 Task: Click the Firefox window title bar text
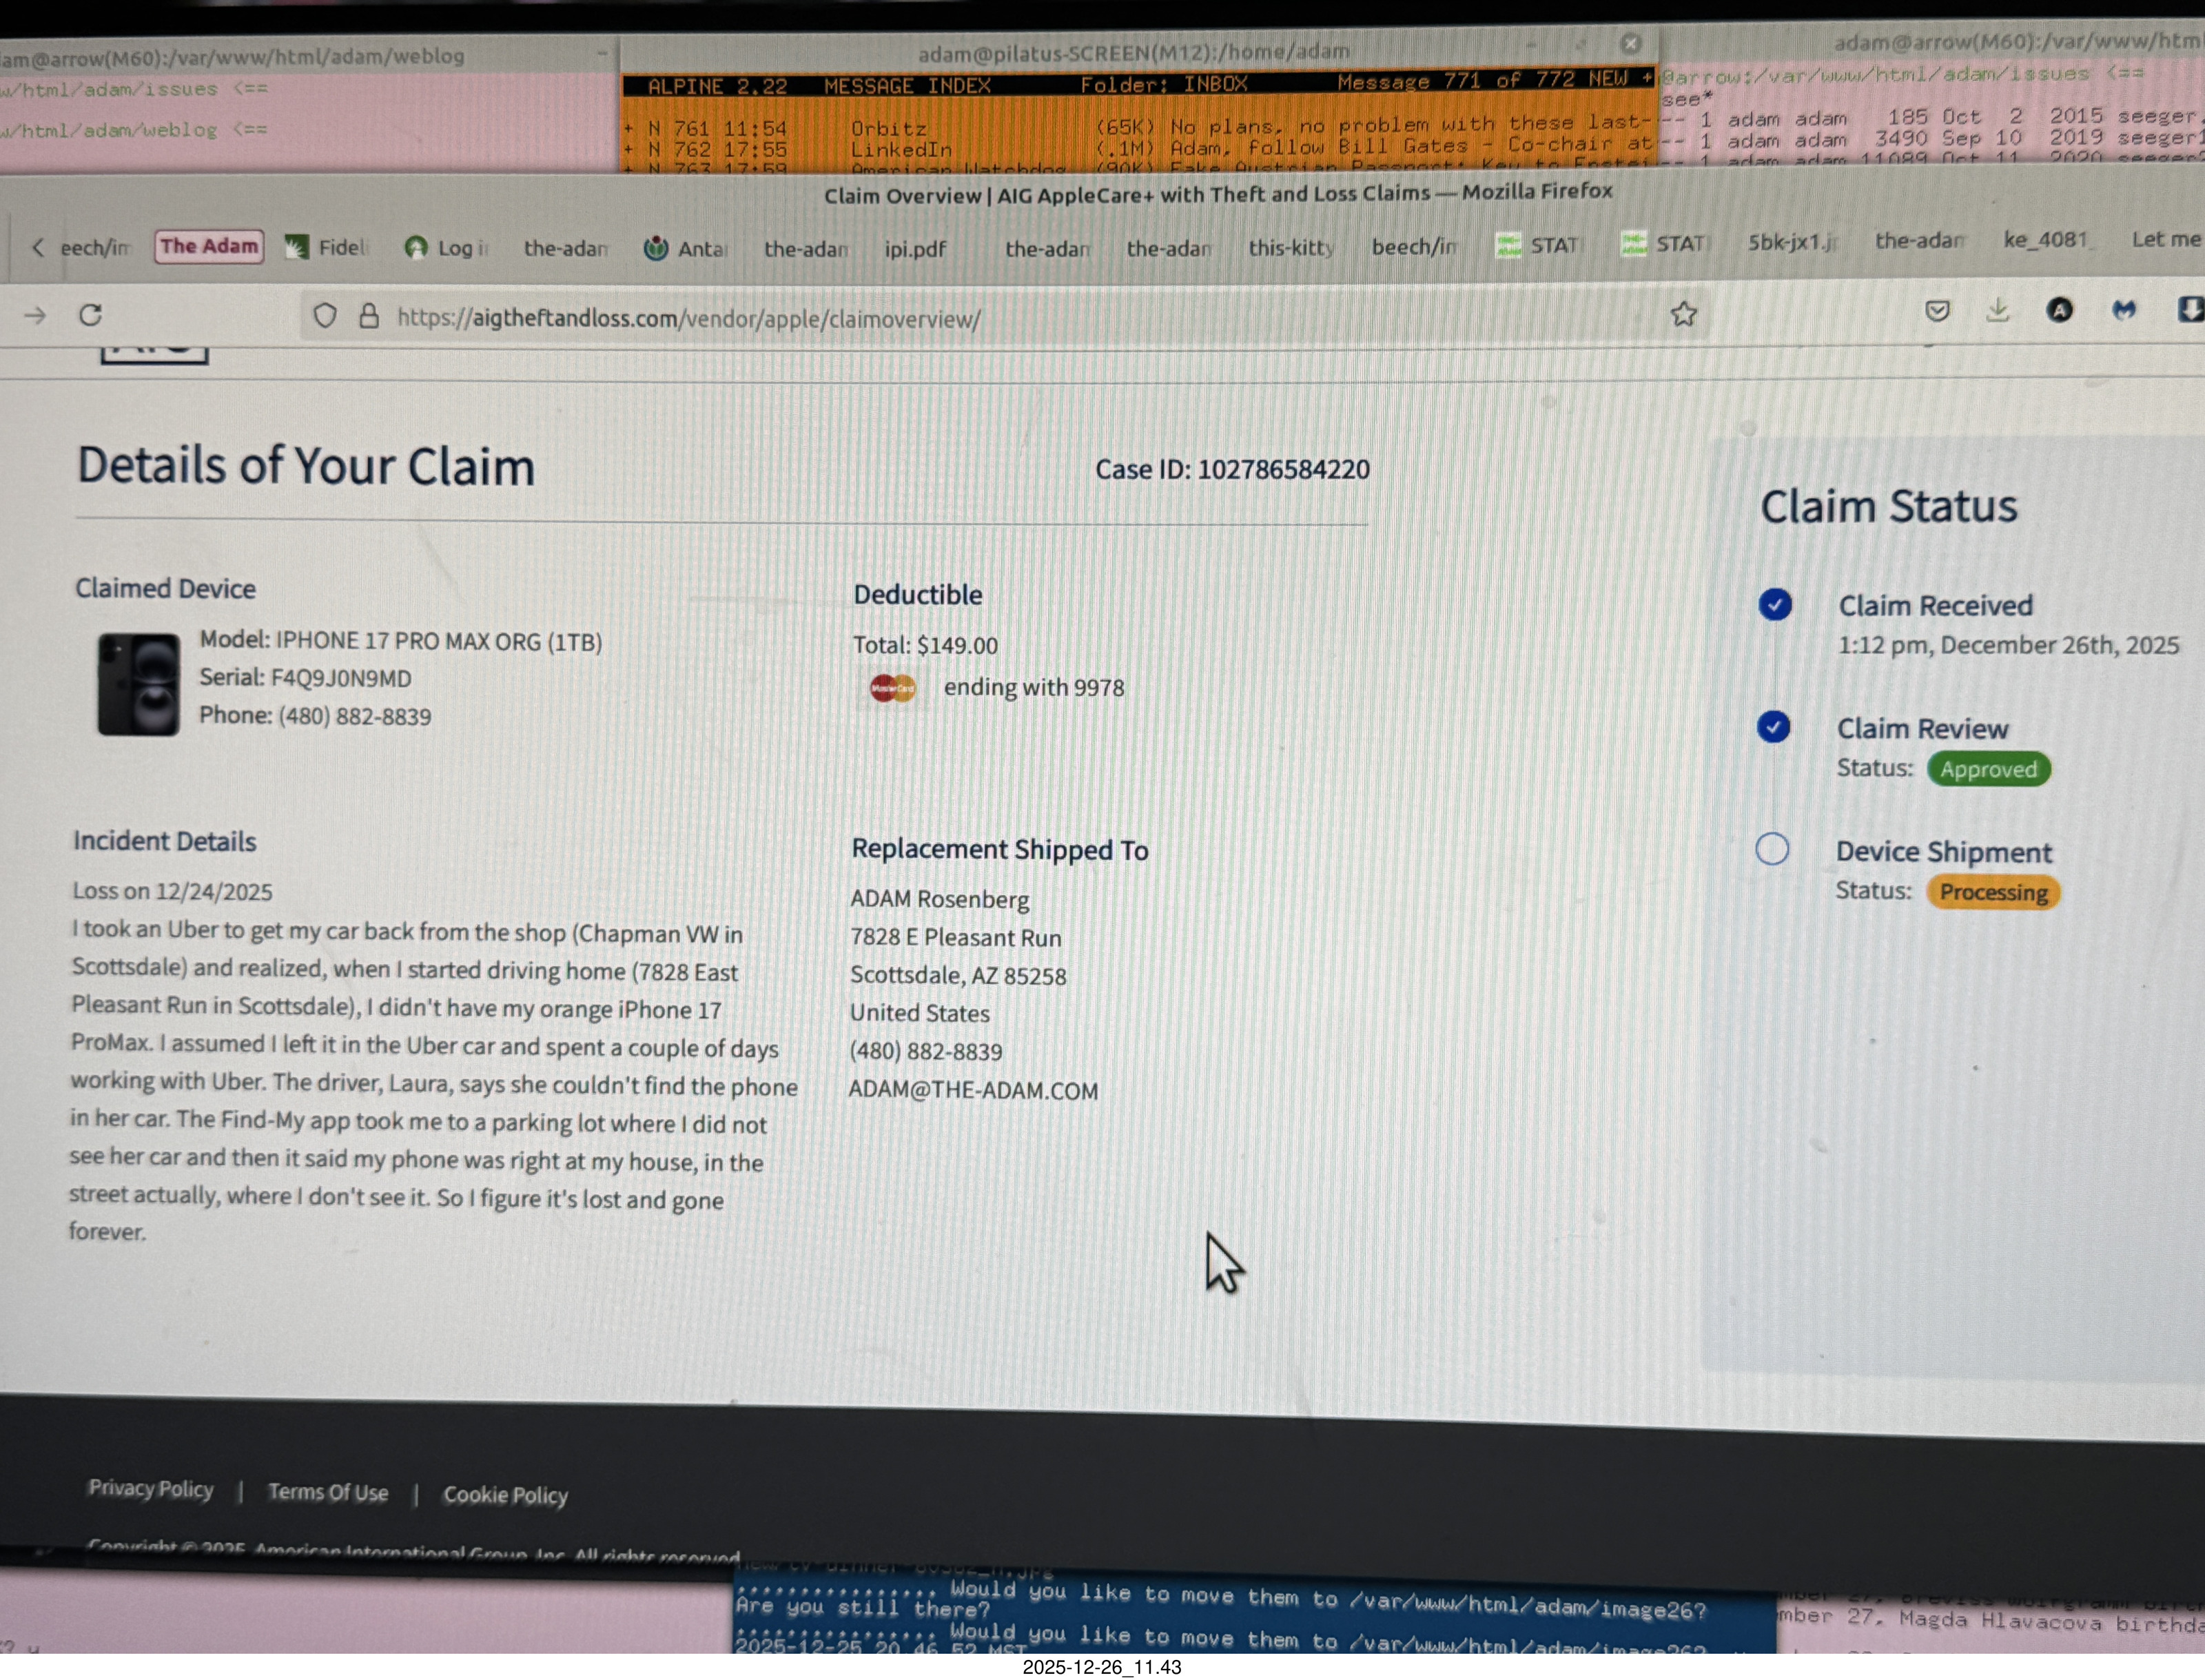1218,193
